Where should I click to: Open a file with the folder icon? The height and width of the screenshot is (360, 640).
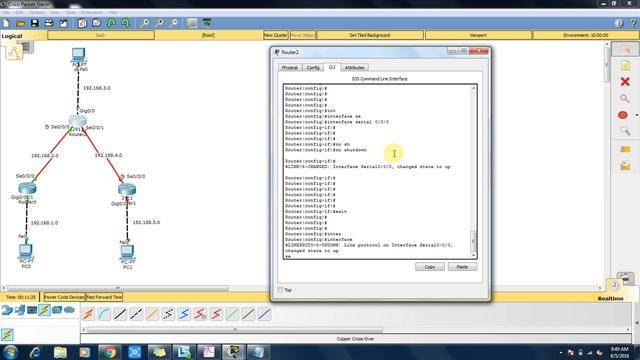point(20,23)
